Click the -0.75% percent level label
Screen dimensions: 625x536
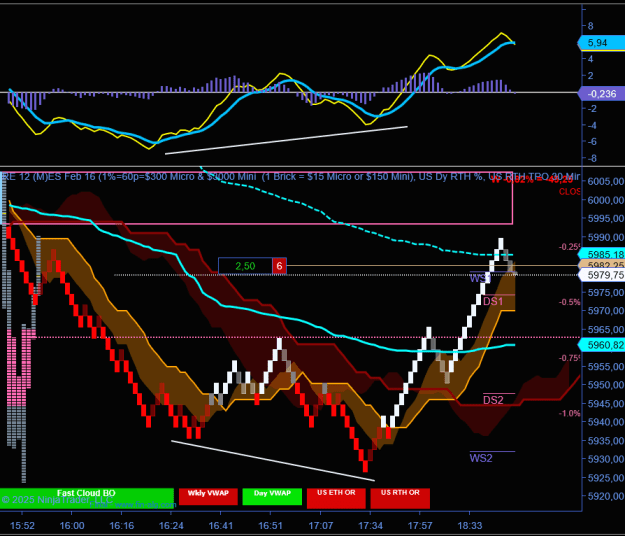click(569, 358)
